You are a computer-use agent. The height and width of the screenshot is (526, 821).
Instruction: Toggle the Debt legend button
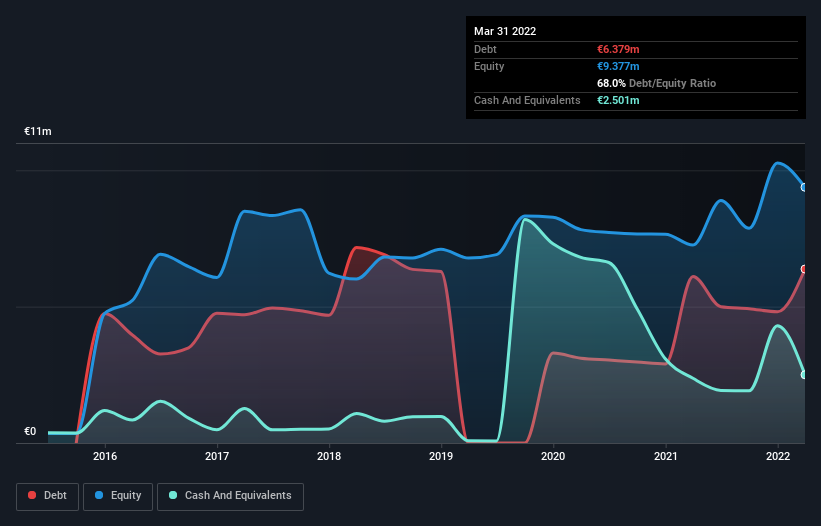pos(48,496)
